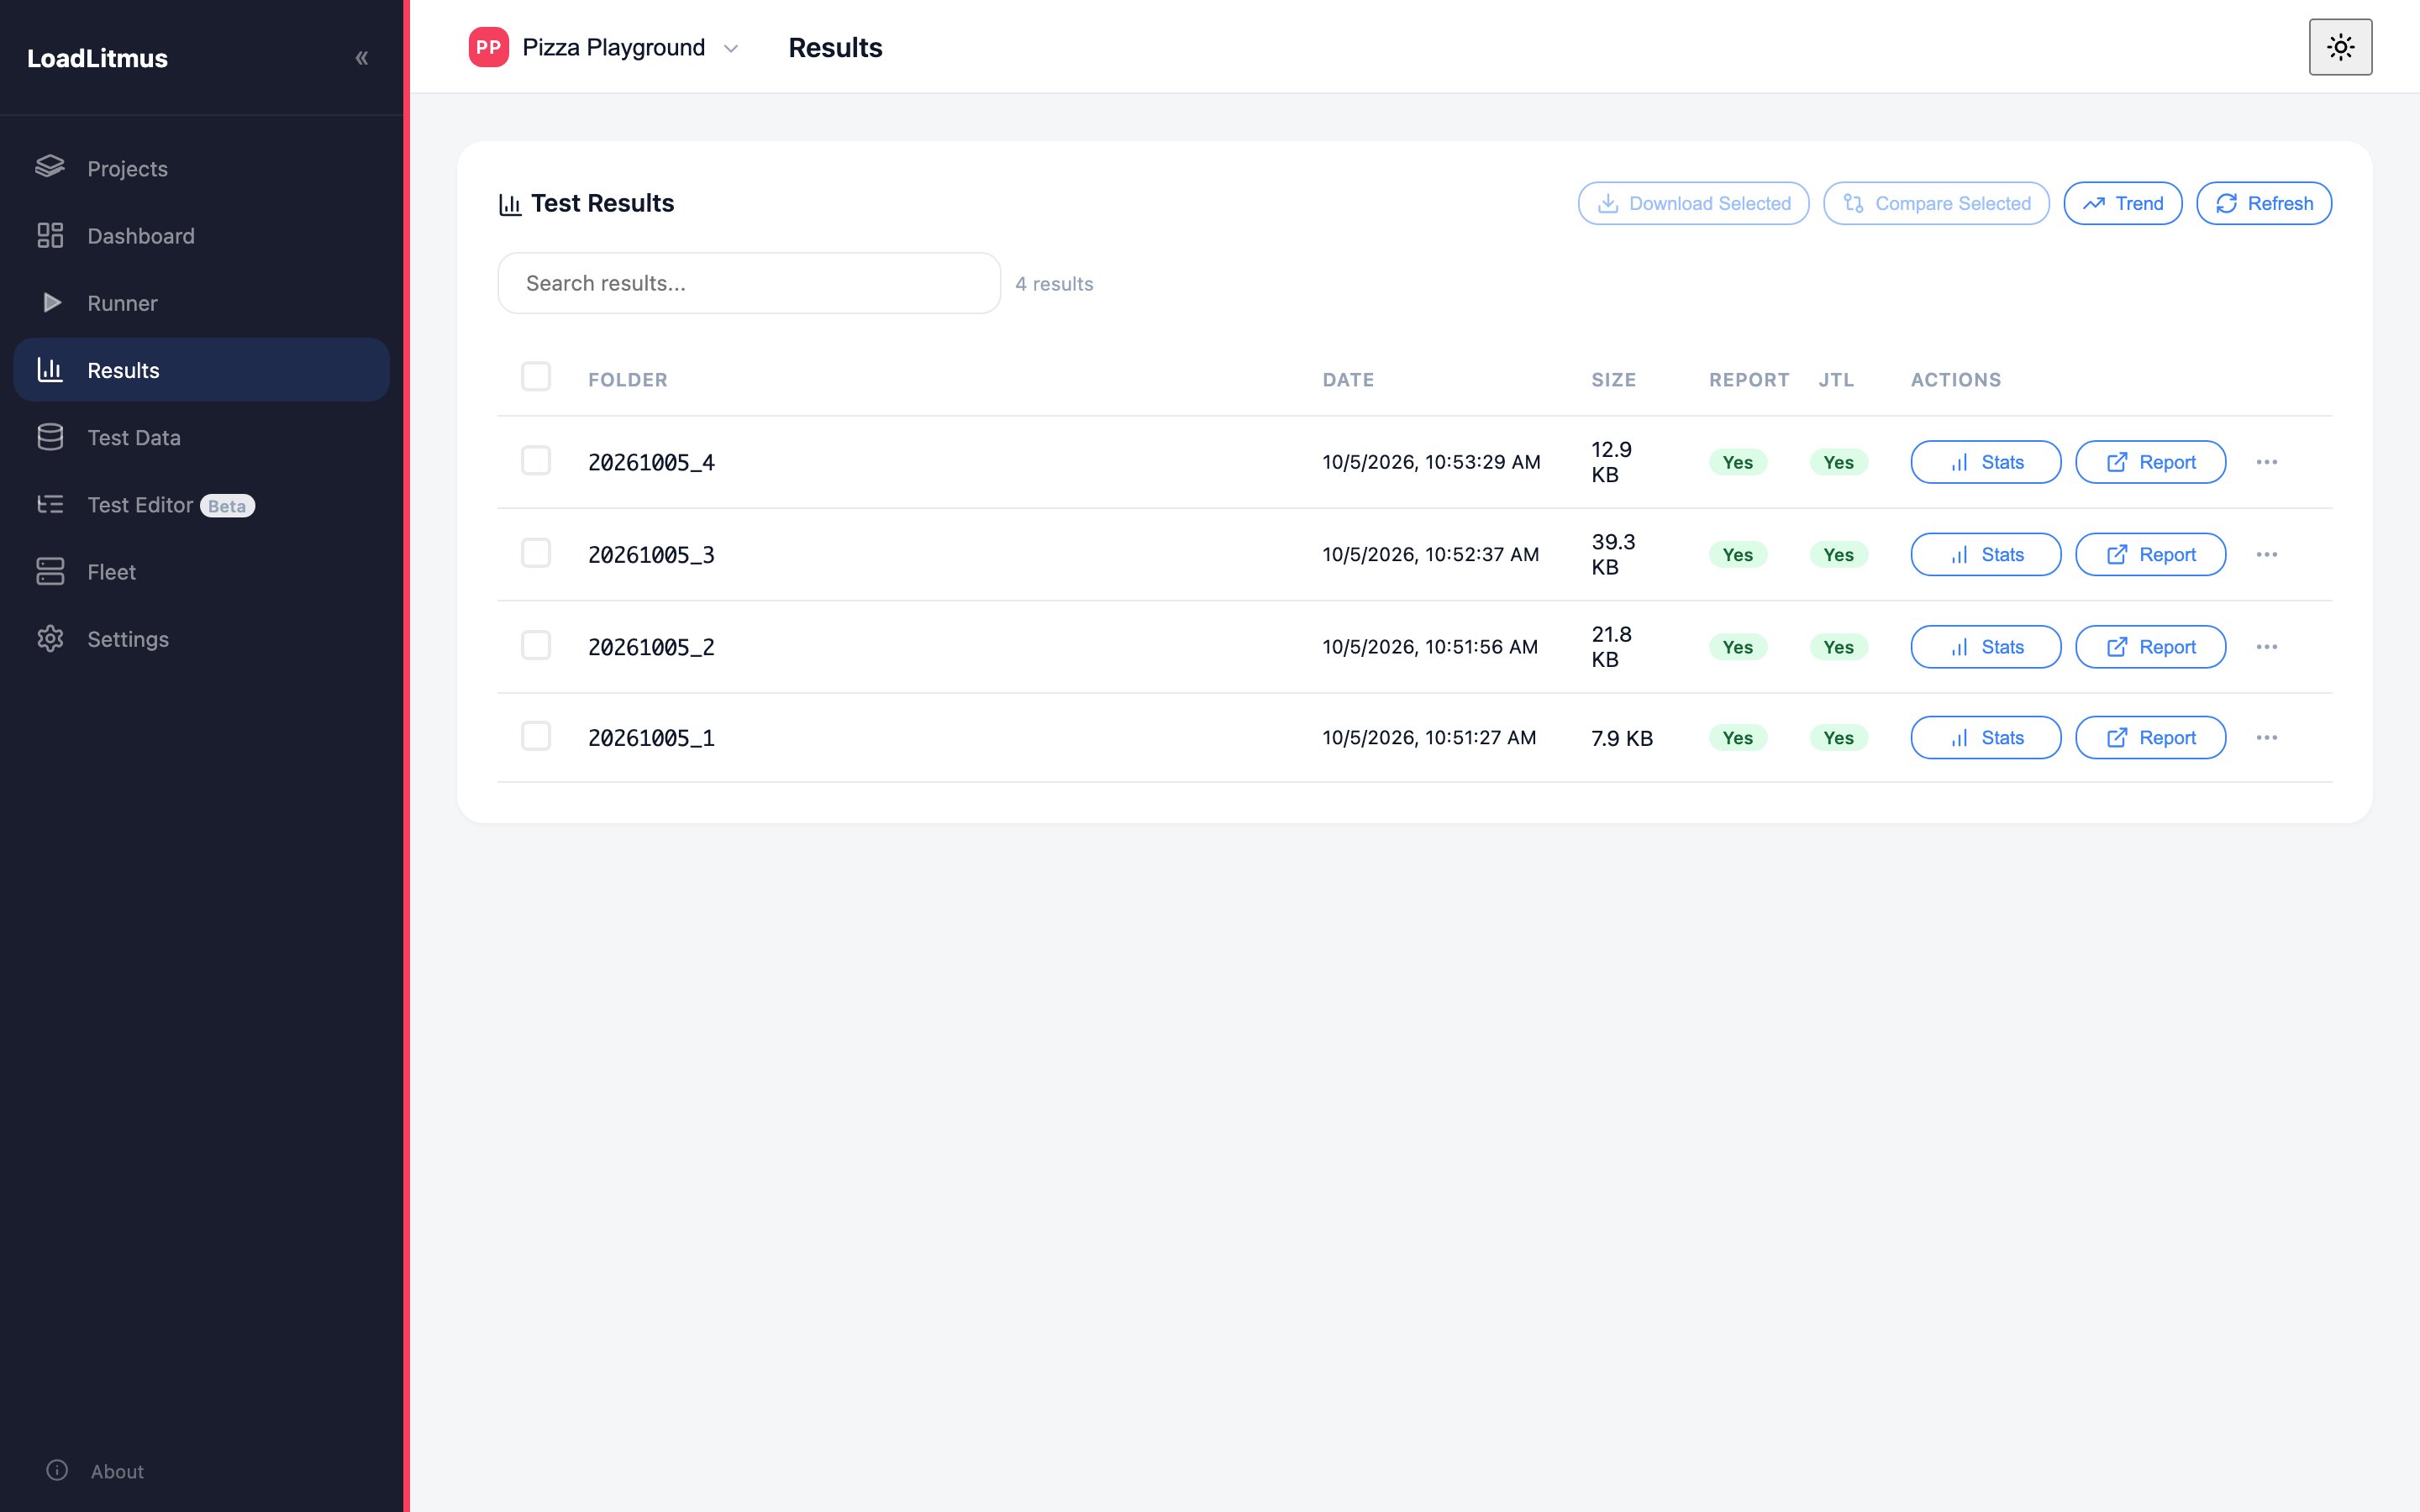
Task: Open more actions for 20261005_1
Action: click(x=2267, y=737)
